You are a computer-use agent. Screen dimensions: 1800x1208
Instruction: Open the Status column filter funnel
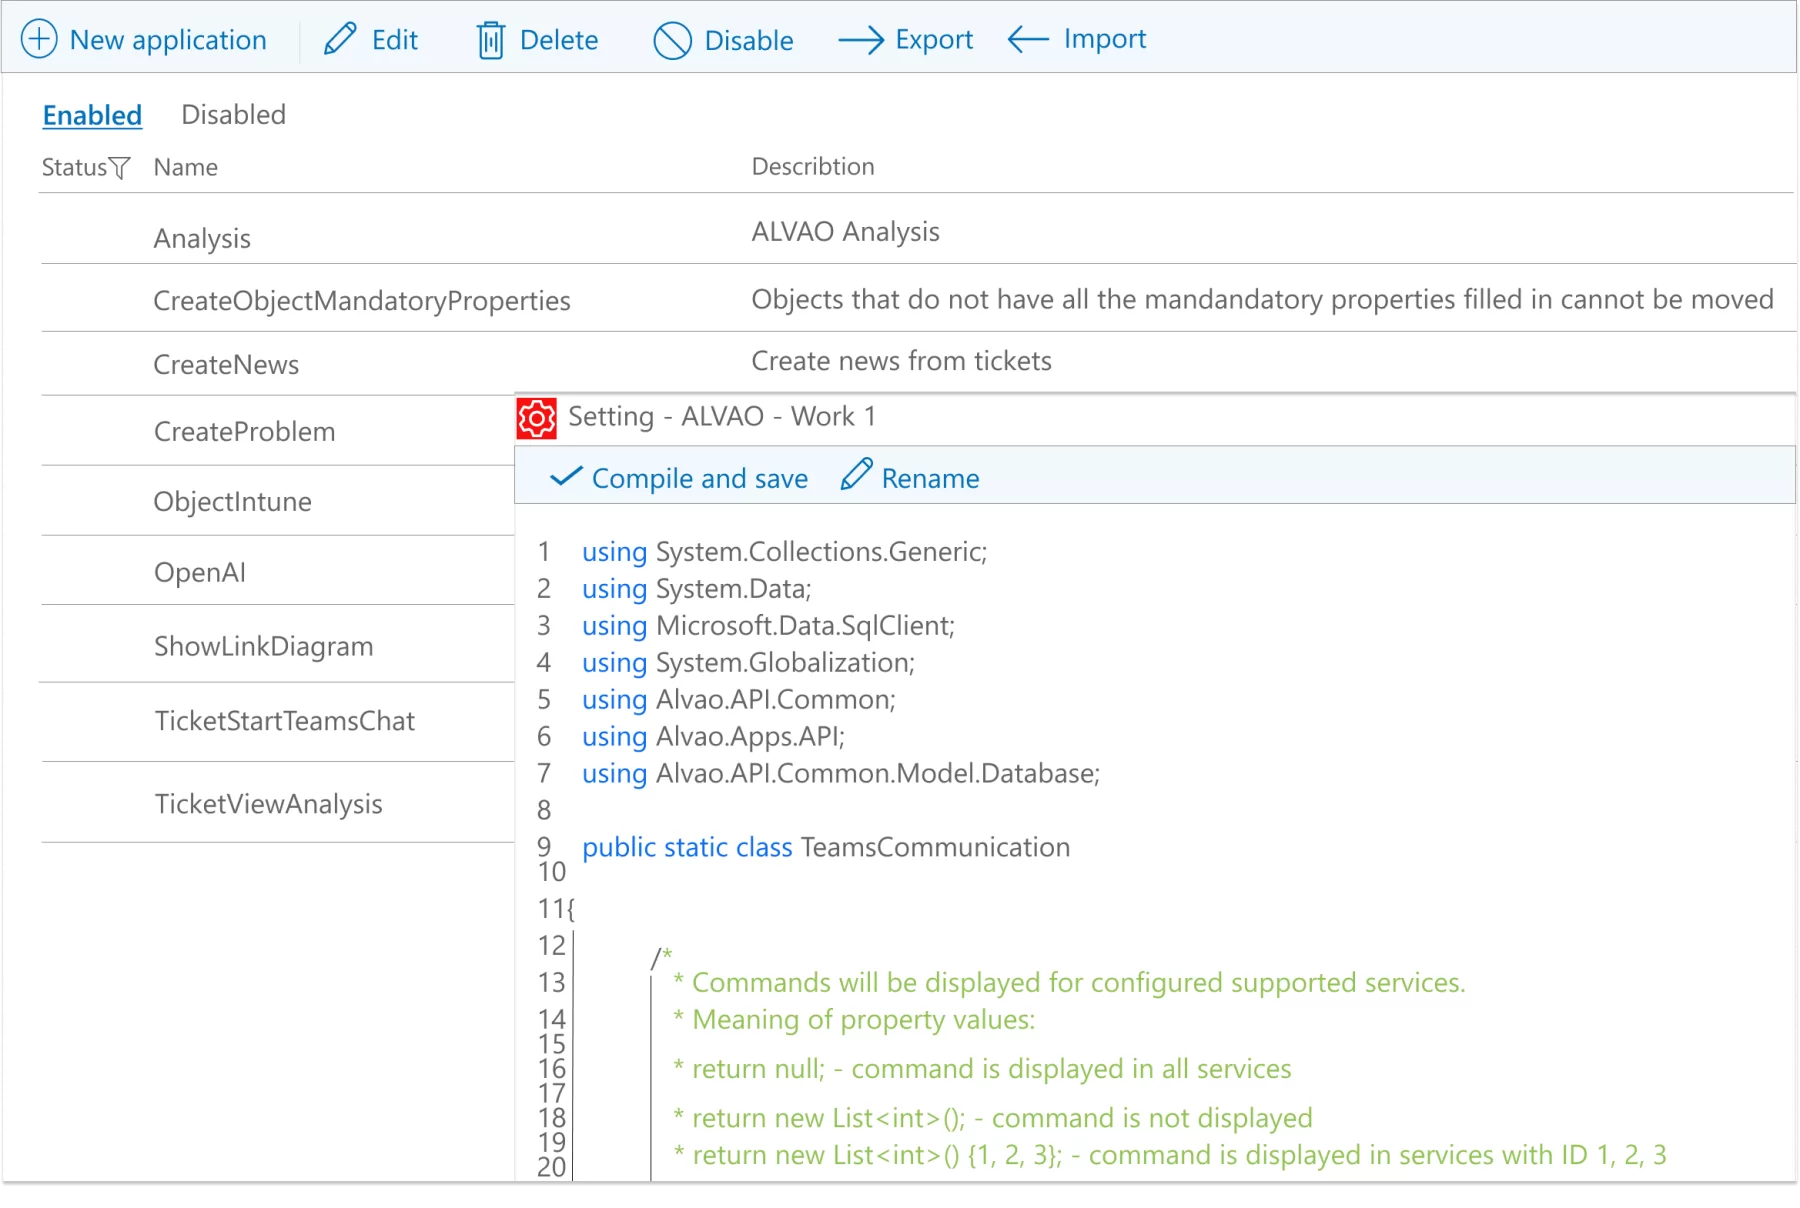120,168
